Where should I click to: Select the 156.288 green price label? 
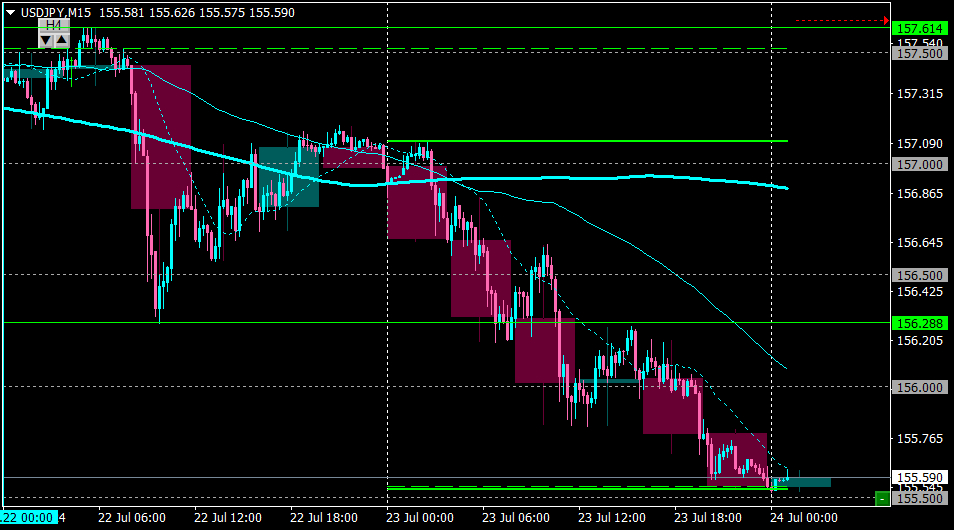pos(919,324)
